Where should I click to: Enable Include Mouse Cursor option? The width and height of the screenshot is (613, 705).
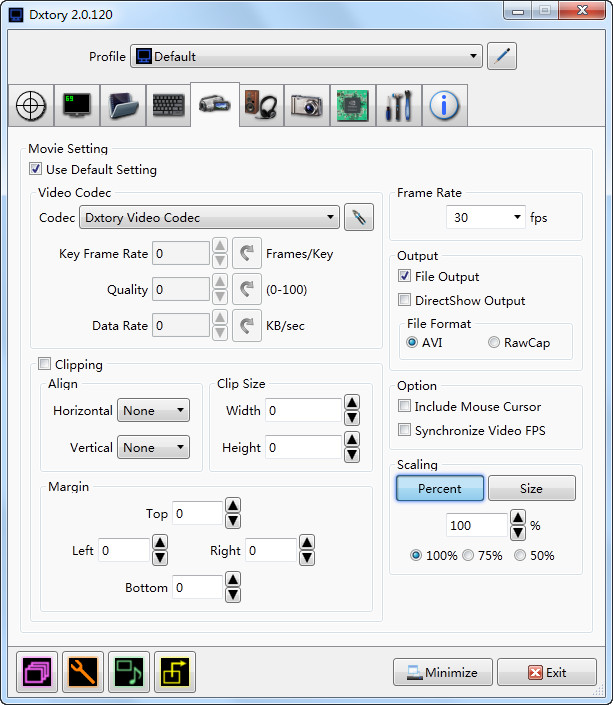click(404, 407)
